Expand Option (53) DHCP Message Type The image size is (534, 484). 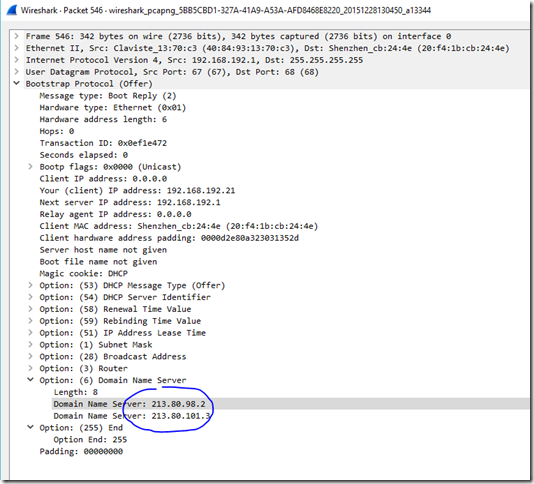(x=30, y=285)
